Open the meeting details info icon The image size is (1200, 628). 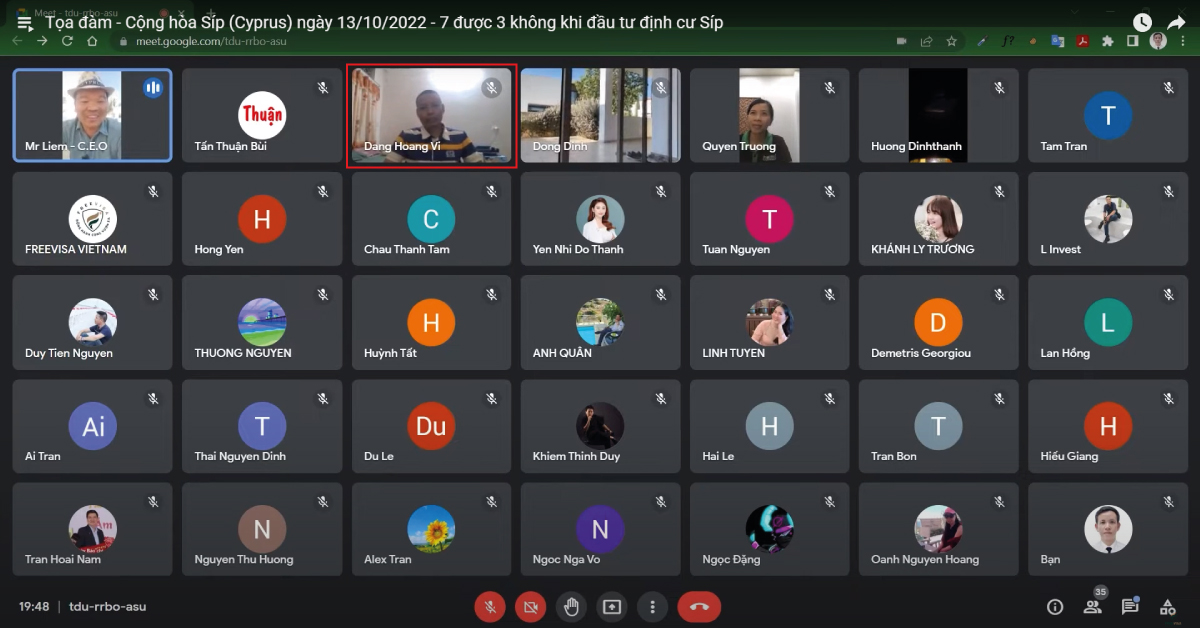coord(1055,606)
